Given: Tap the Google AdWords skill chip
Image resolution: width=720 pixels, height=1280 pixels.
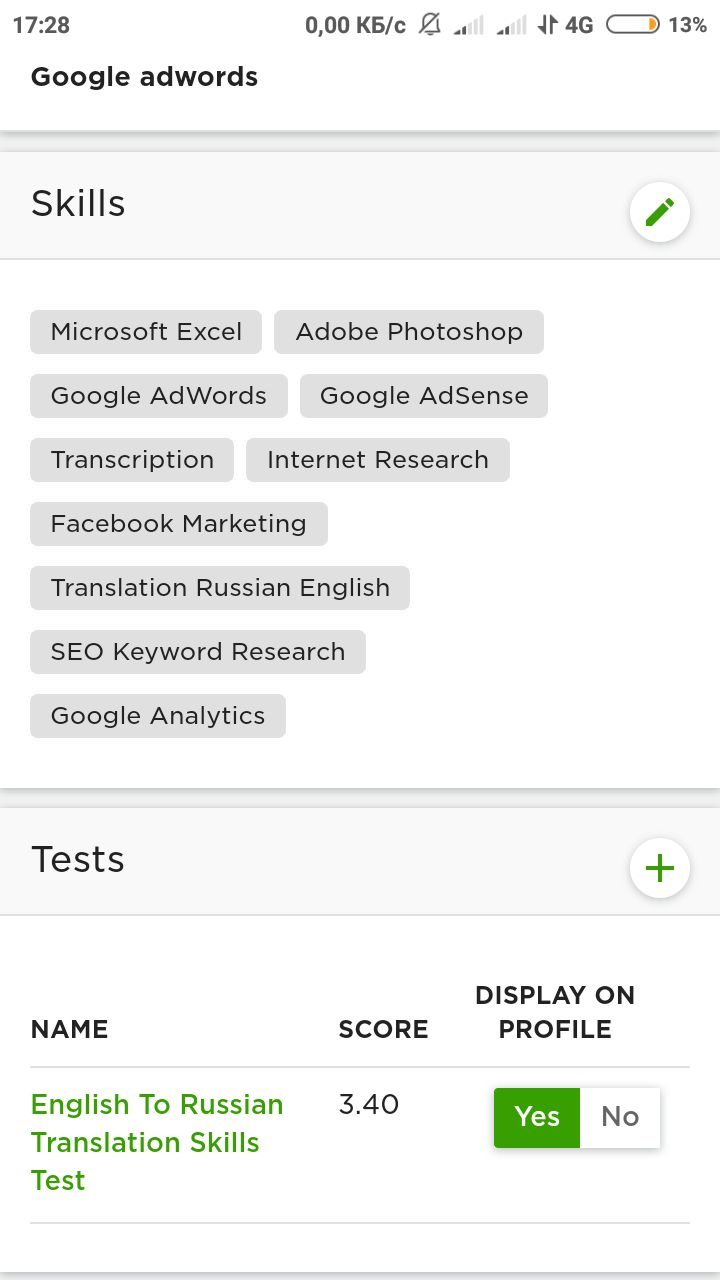Looking at the screenshot, I should pos(159,396).
